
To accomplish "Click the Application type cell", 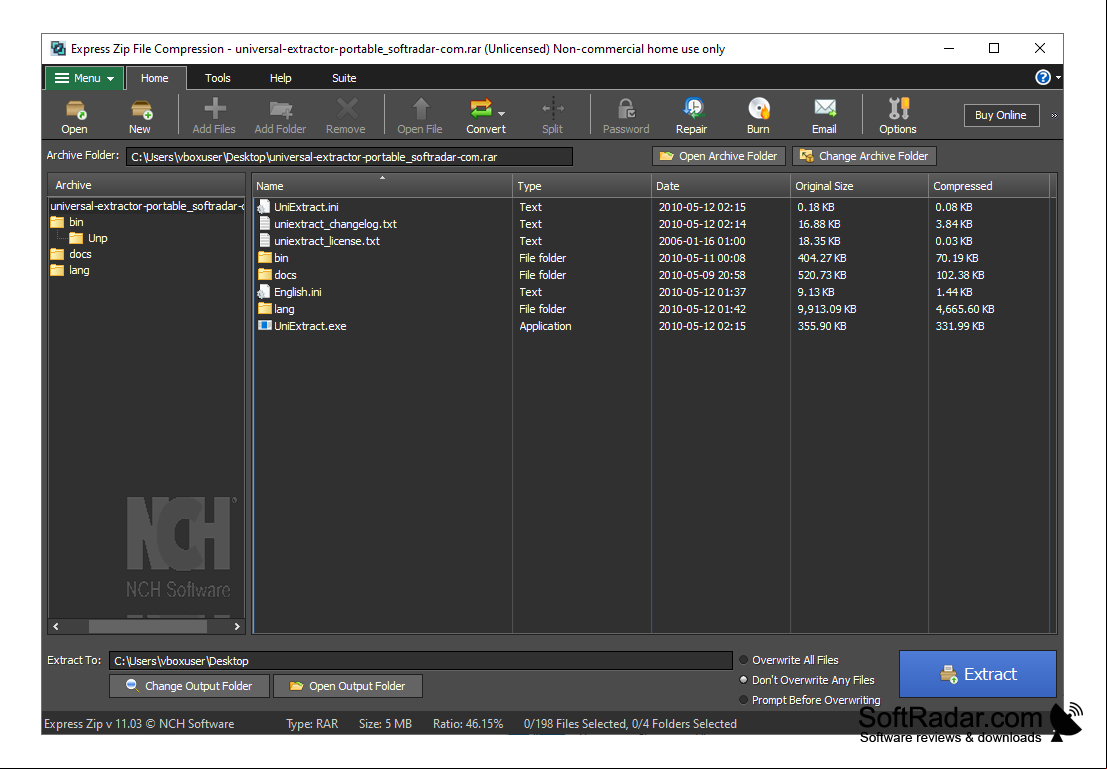I will [x=545, y=326].
